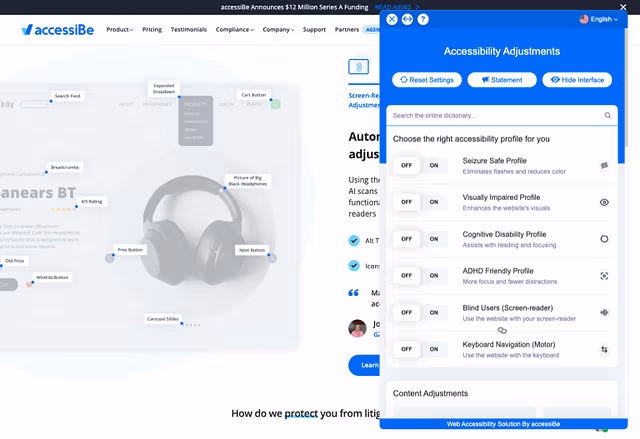Screen dimensions: 640x439
Task: Turn Keyboard Navigation (Motor) ON
Action: [x=434, y=349]
